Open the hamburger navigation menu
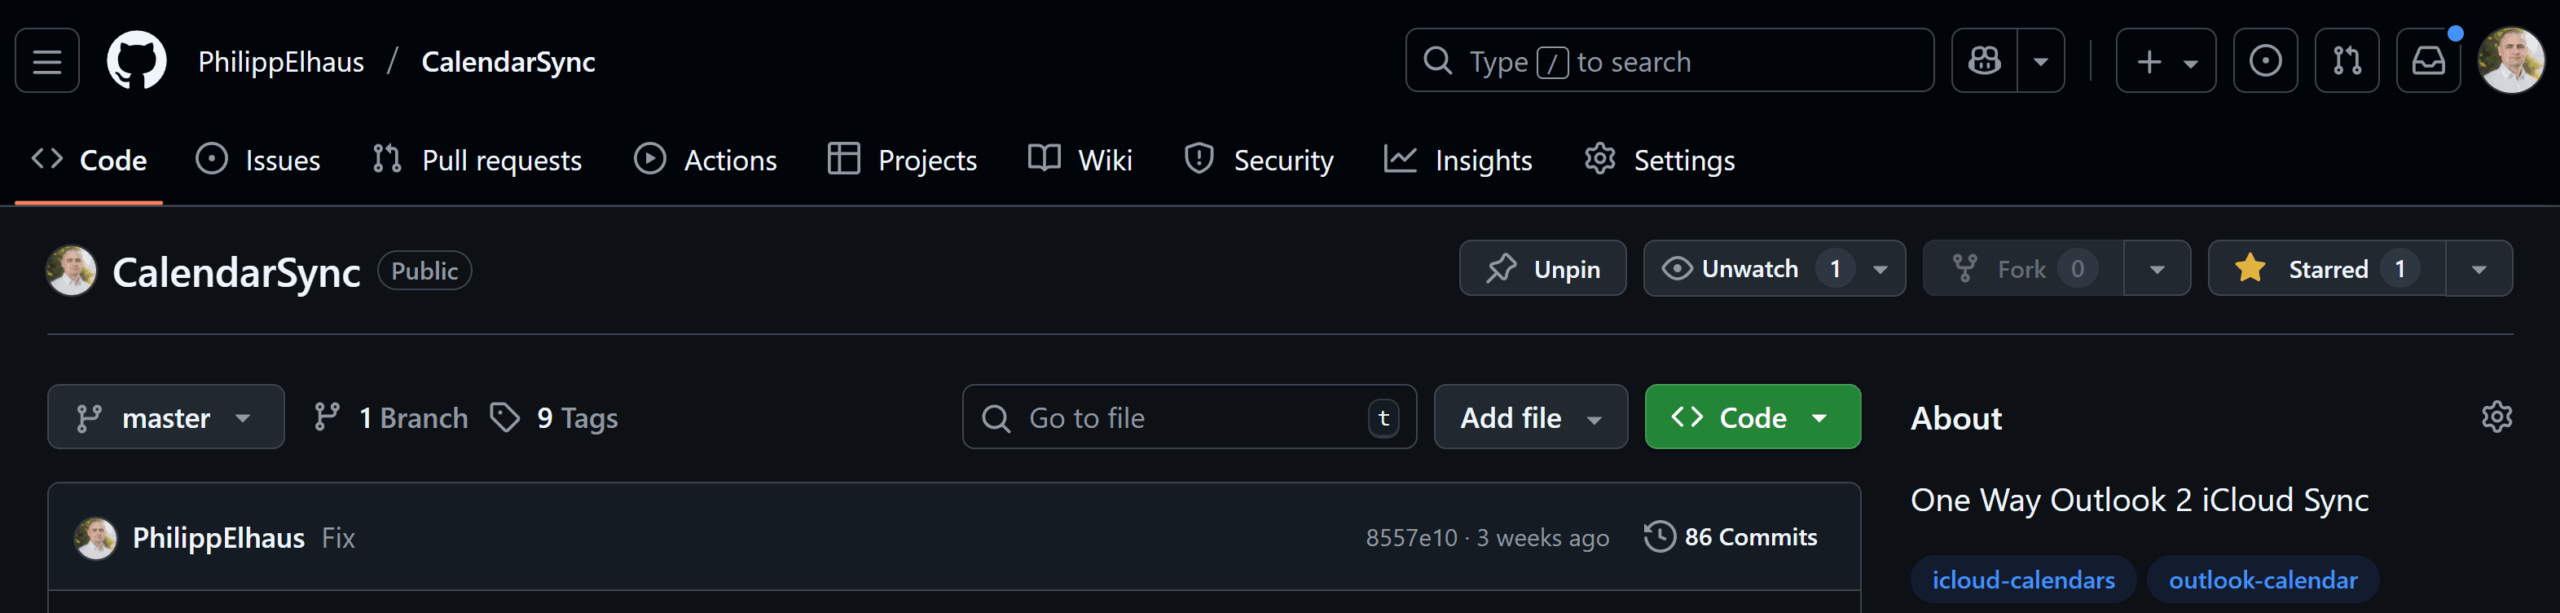The height and width of the screenshot is (613, 2560). 47,61
